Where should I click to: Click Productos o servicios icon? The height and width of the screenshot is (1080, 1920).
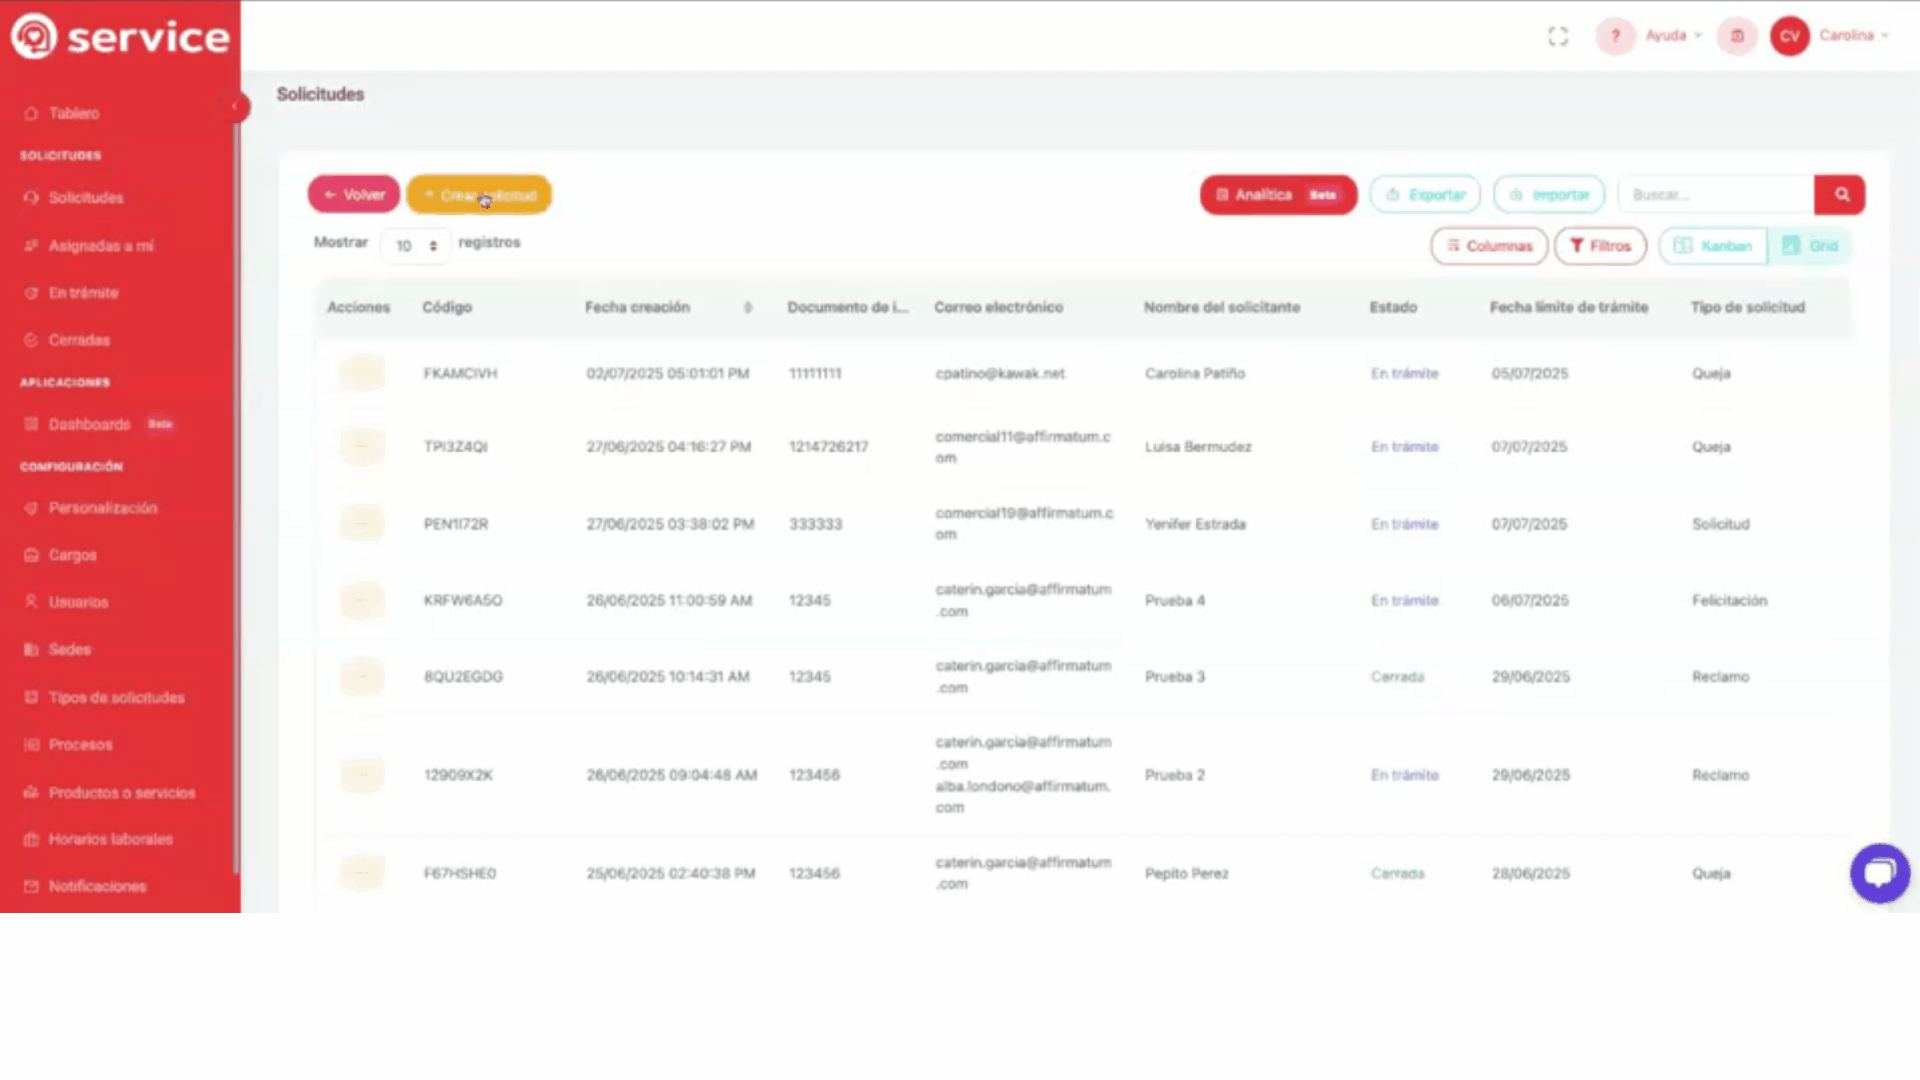tap(31, 792)
